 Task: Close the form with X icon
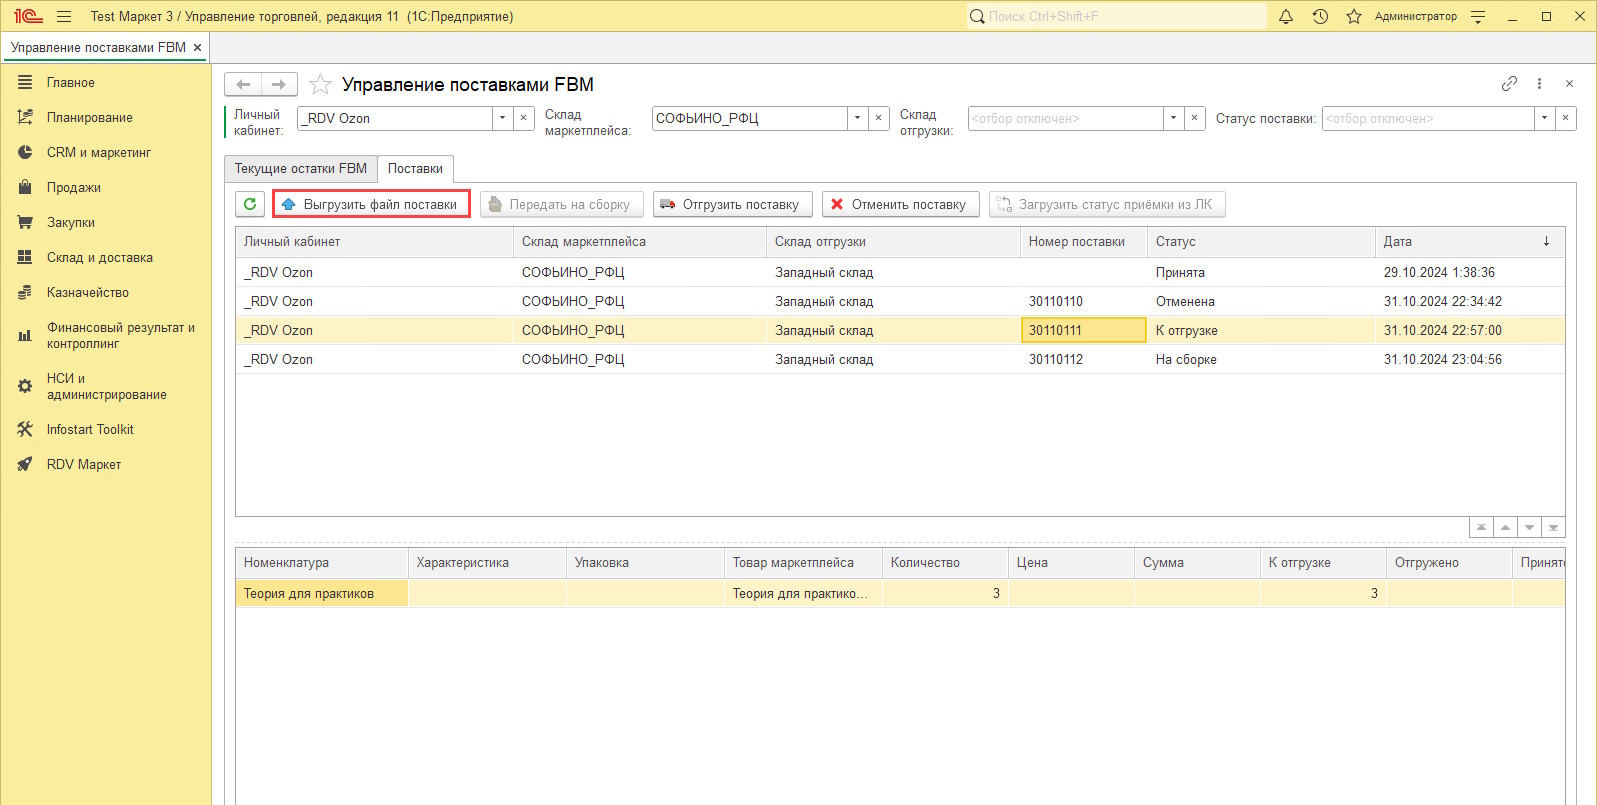[1569, 84]
